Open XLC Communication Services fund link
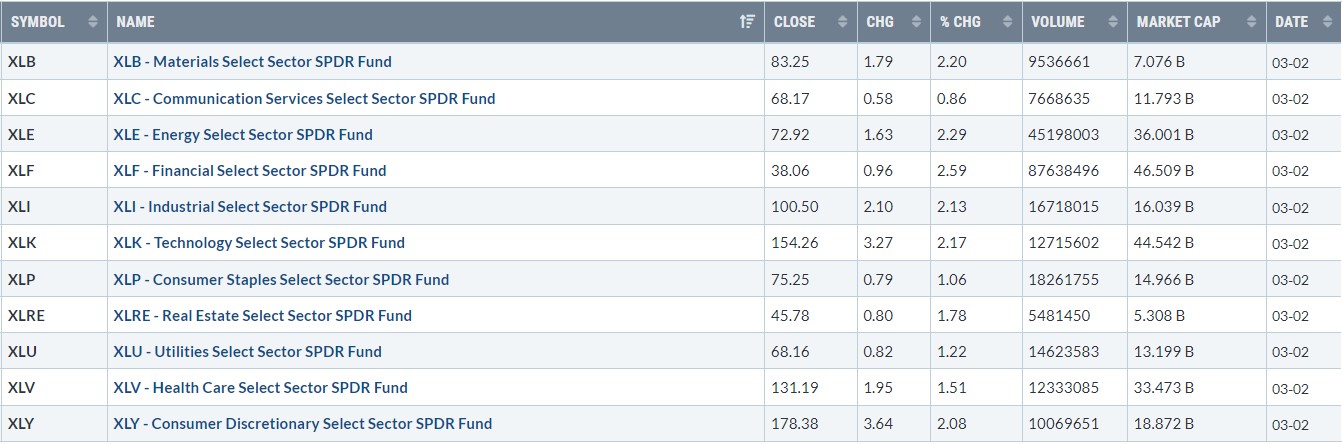Screen dimensions: 1342x444 (304, 98)
